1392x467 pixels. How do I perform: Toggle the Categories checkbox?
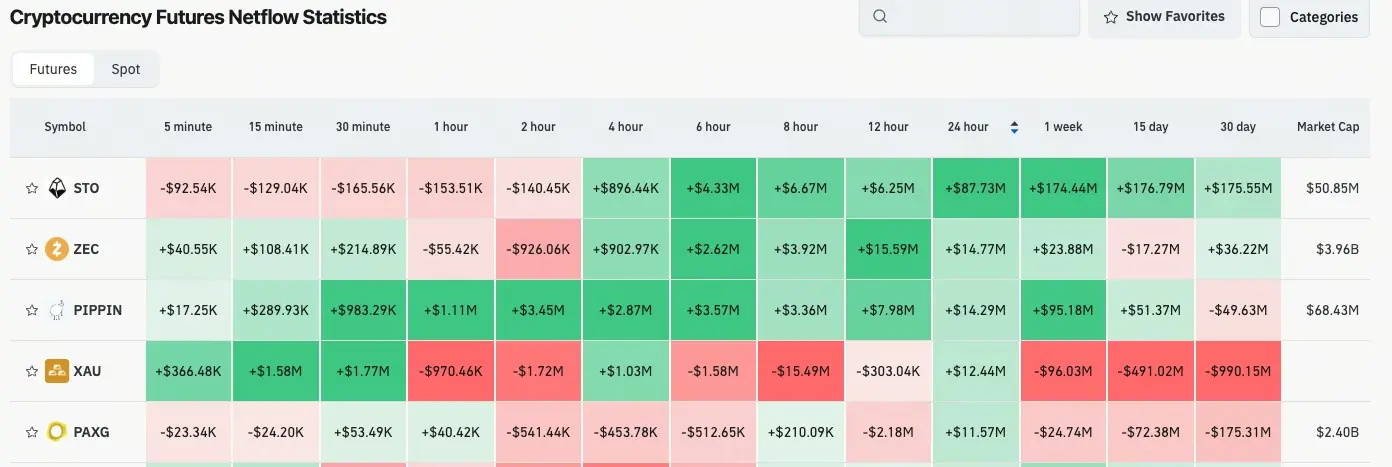click(x=1270, y=17)
